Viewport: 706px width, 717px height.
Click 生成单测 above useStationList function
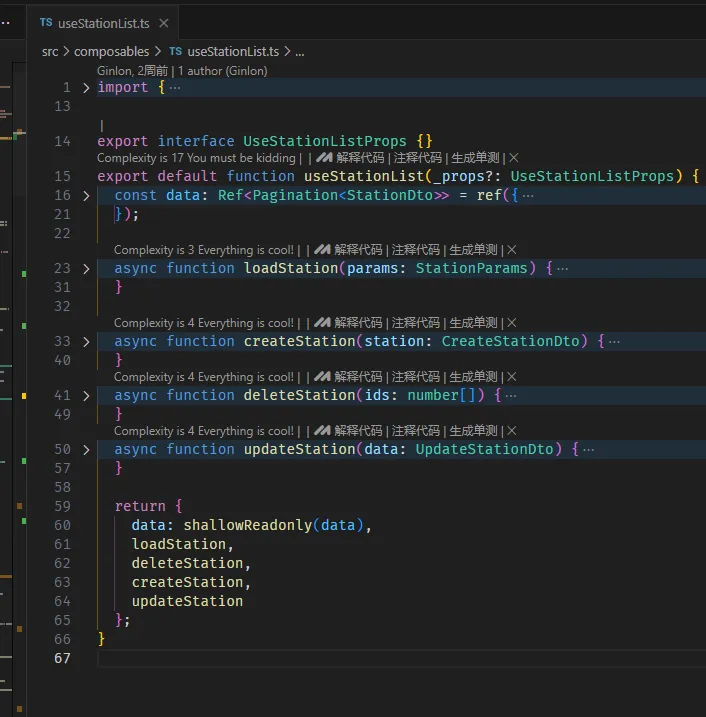[475, 158]
